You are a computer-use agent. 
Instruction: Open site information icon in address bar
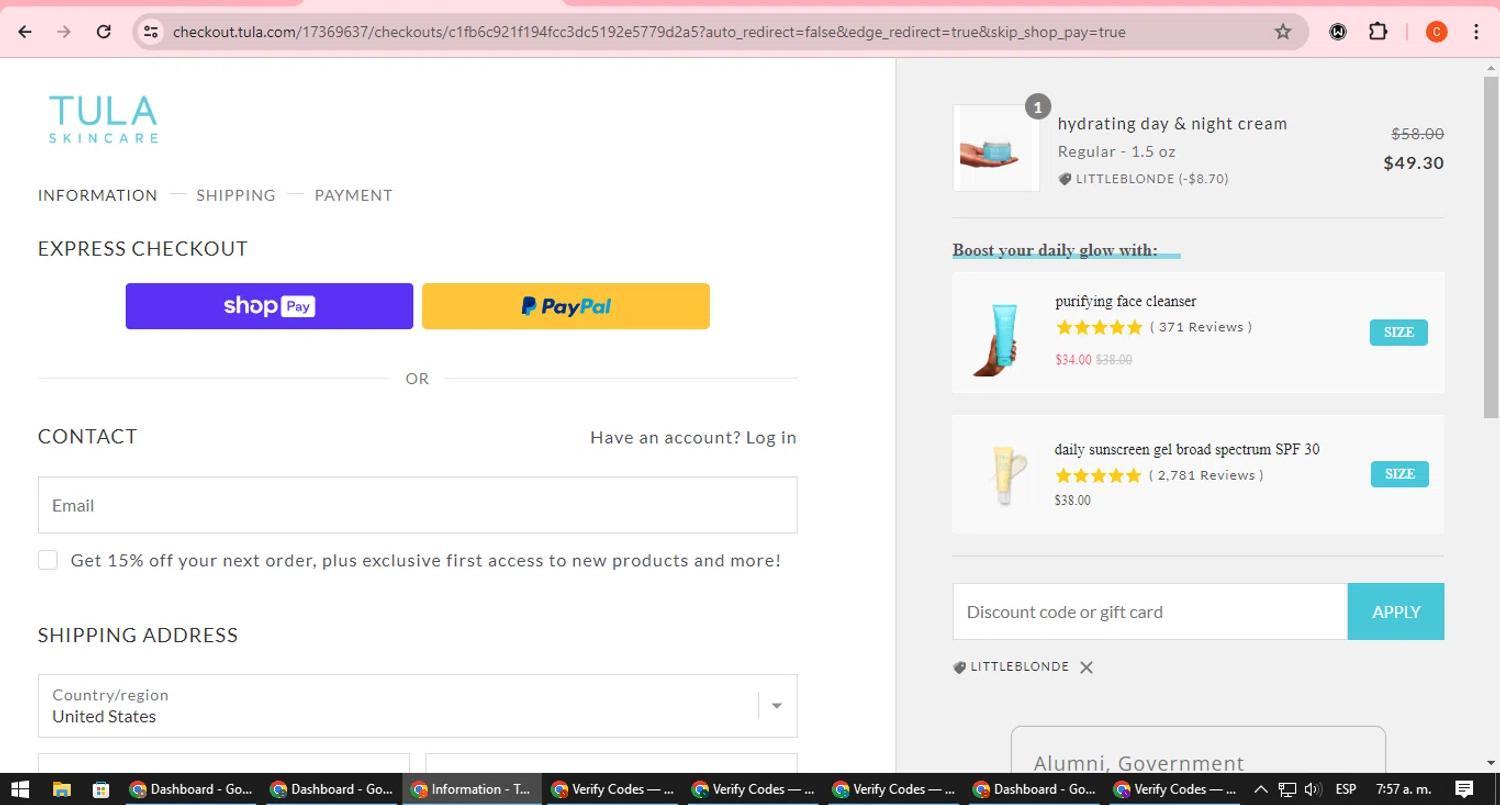[x=151, y=32]
